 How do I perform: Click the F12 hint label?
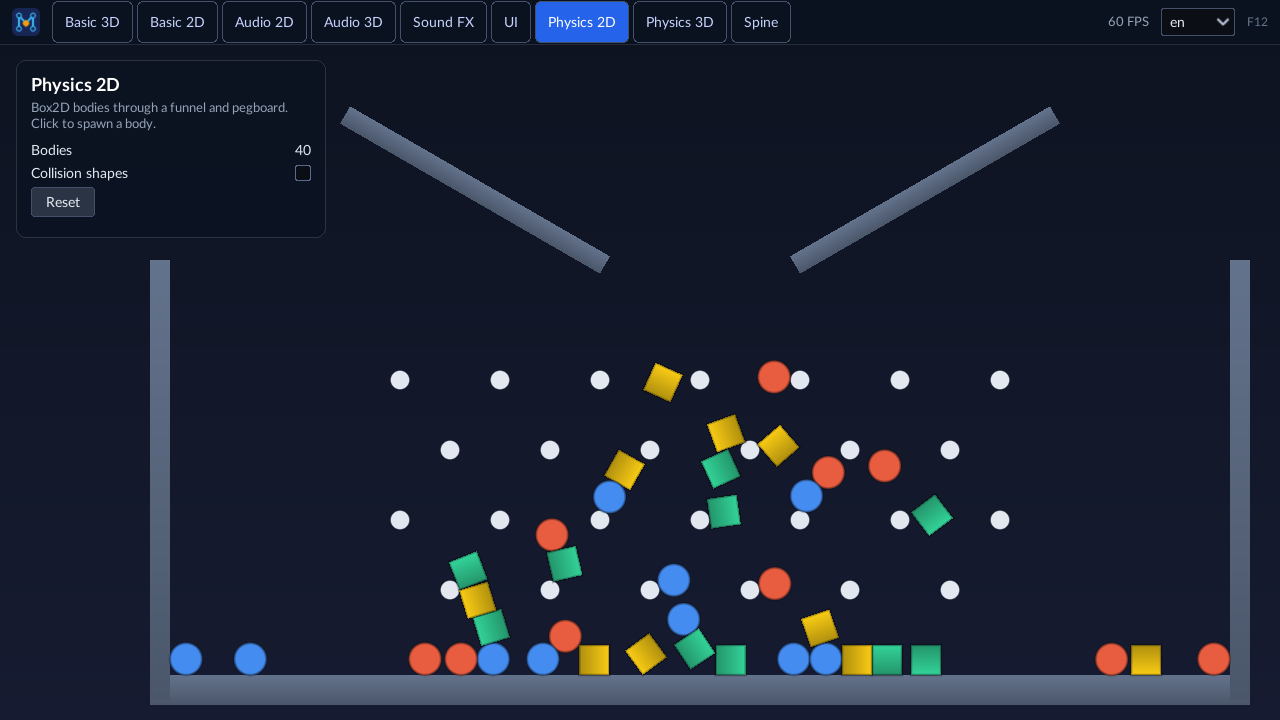(1257, 22)
